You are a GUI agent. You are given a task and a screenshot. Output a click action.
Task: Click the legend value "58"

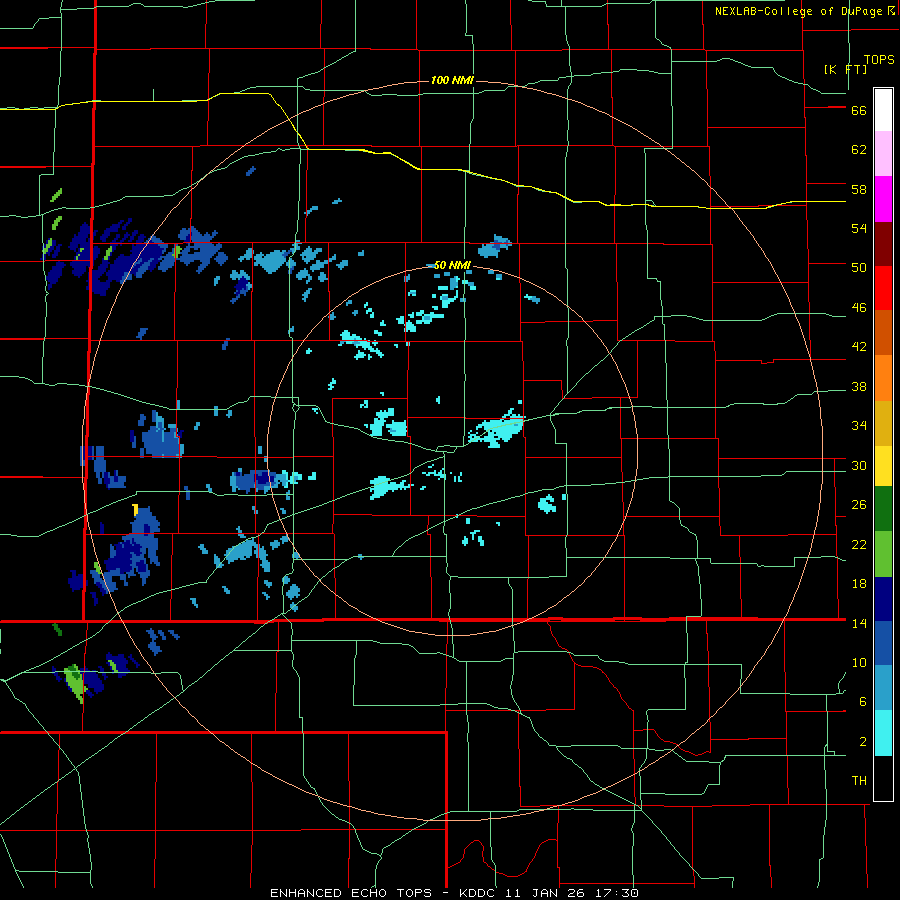pos(859,189)
